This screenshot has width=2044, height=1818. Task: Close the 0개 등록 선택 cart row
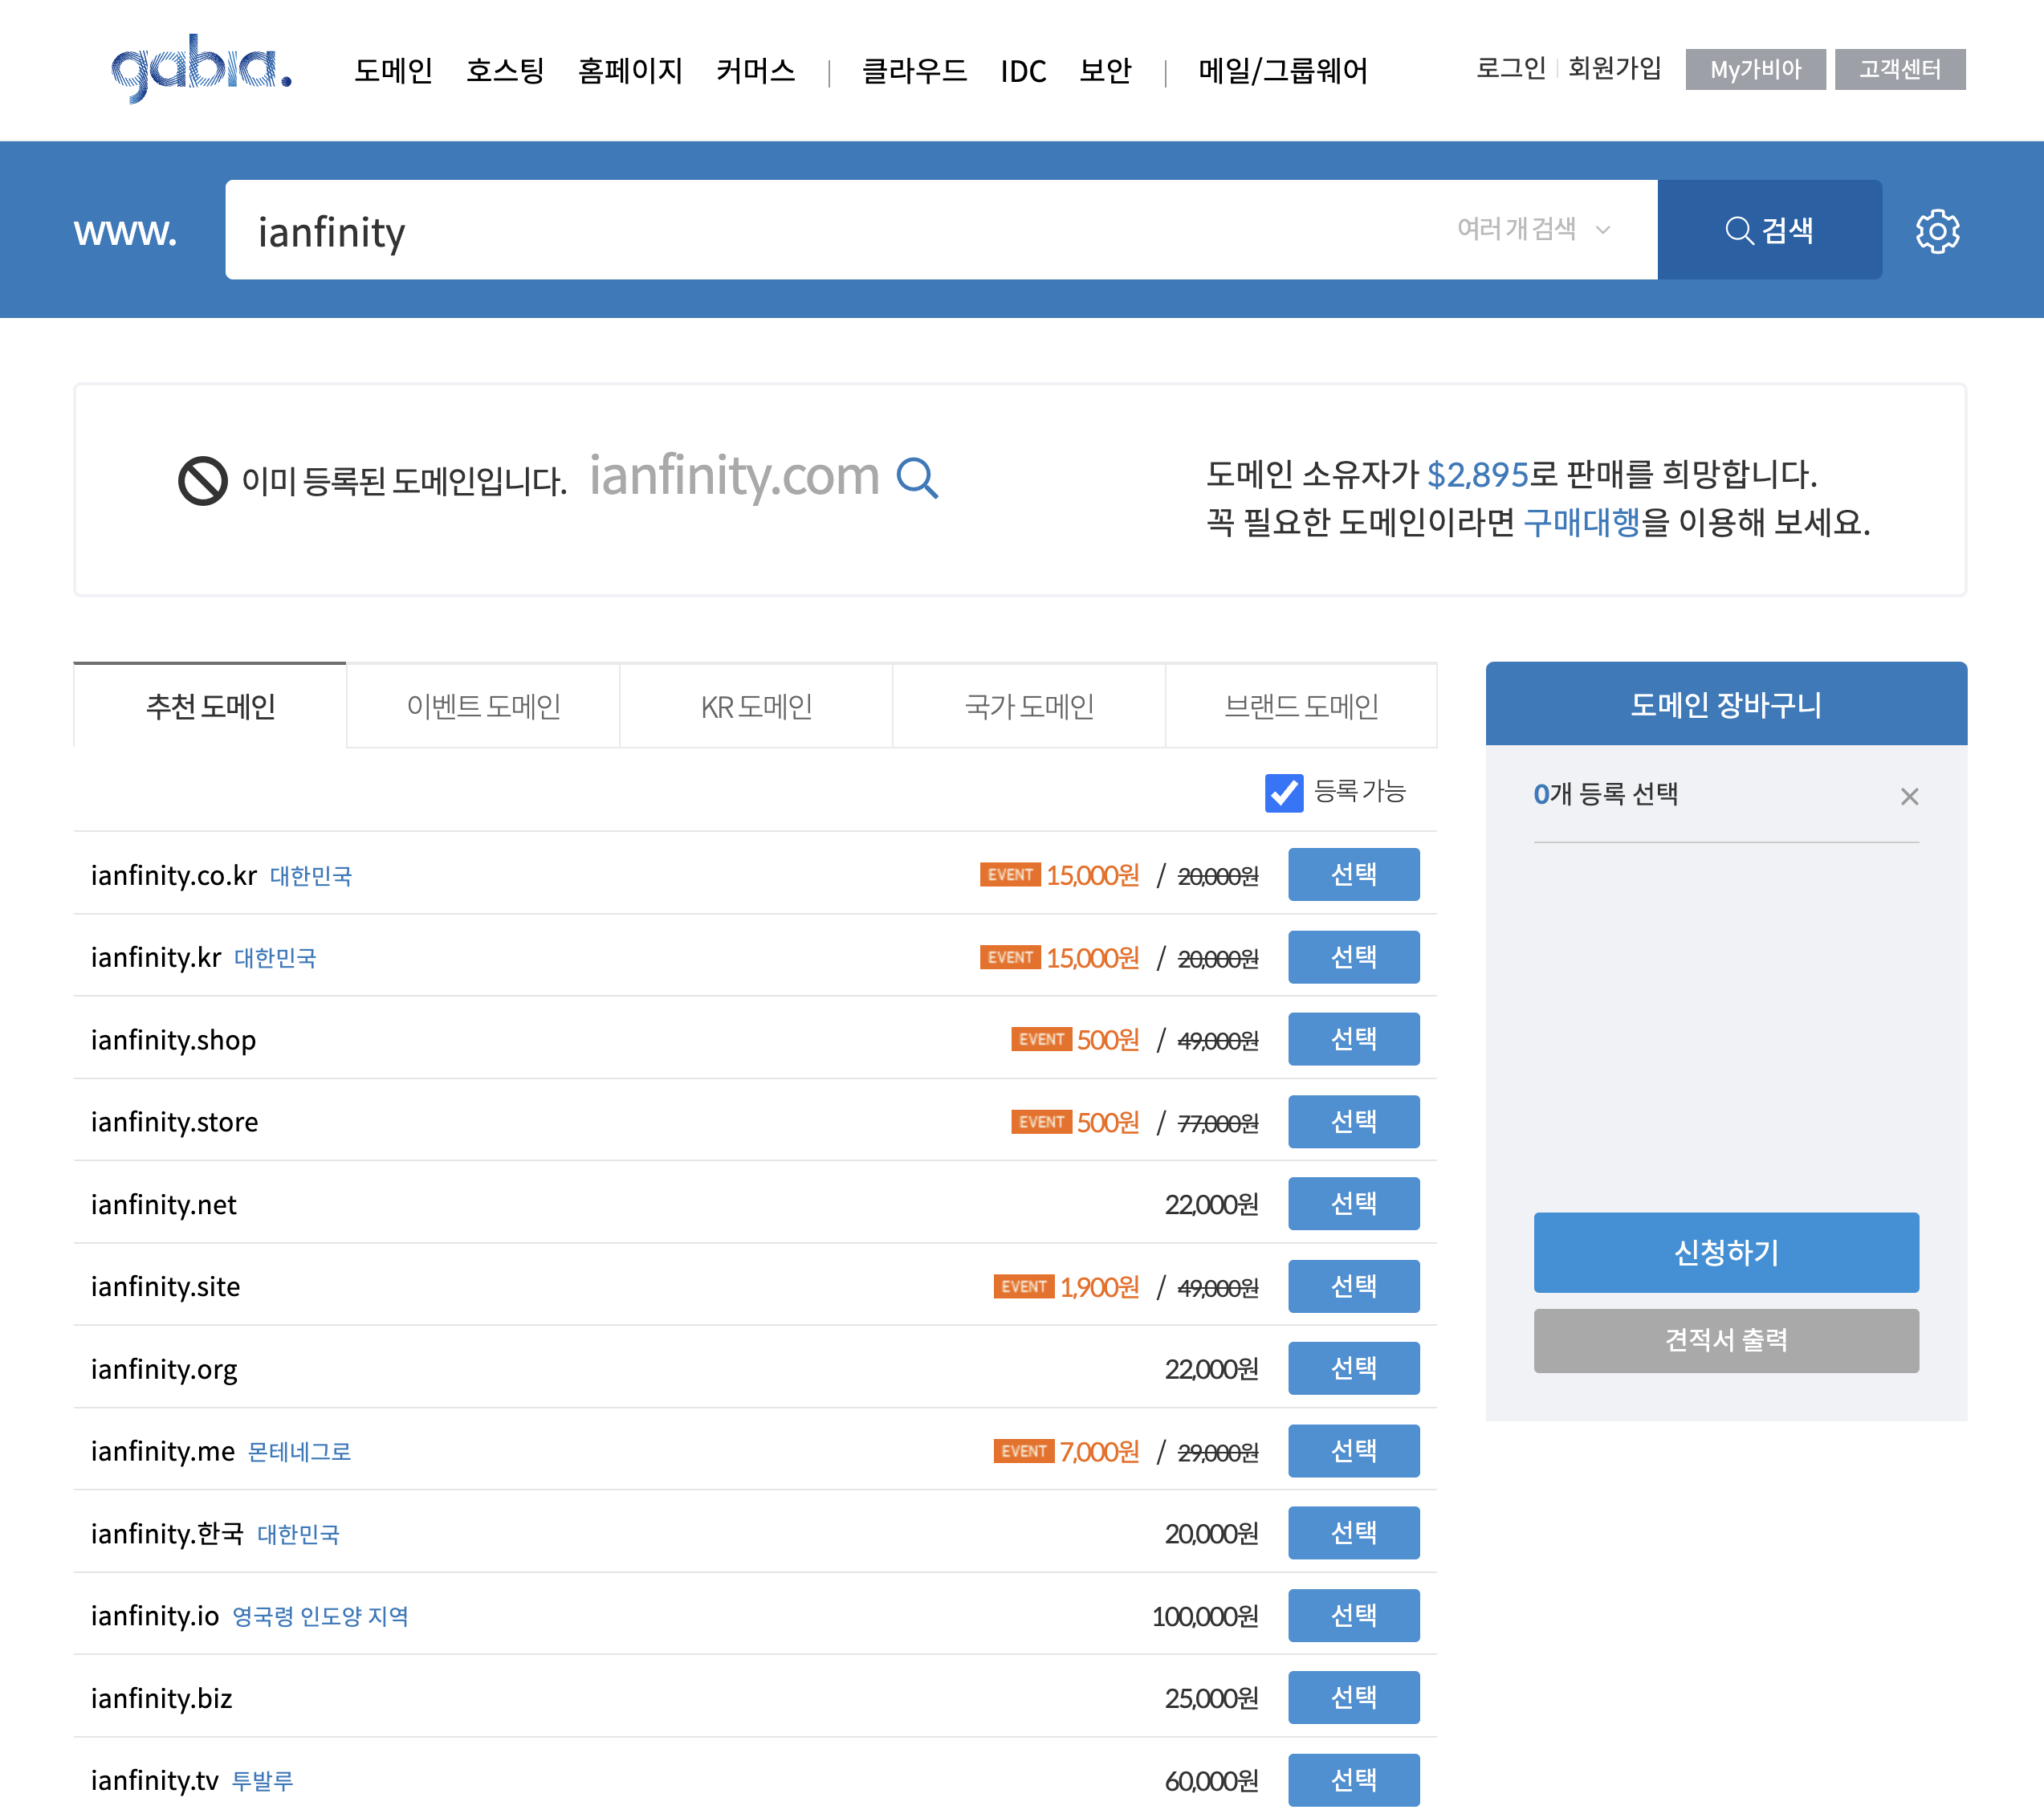coord(1908,796)
